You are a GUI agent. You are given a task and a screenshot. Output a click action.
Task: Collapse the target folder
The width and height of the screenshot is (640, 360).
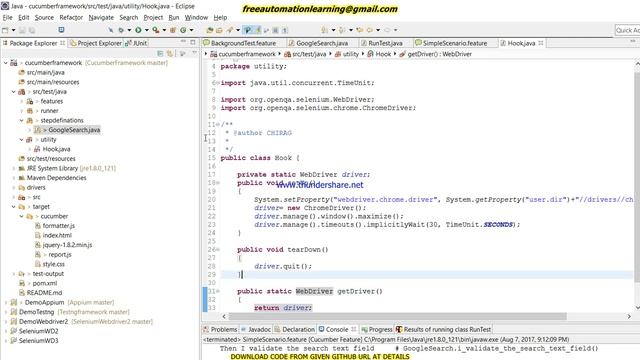point(13,207)
